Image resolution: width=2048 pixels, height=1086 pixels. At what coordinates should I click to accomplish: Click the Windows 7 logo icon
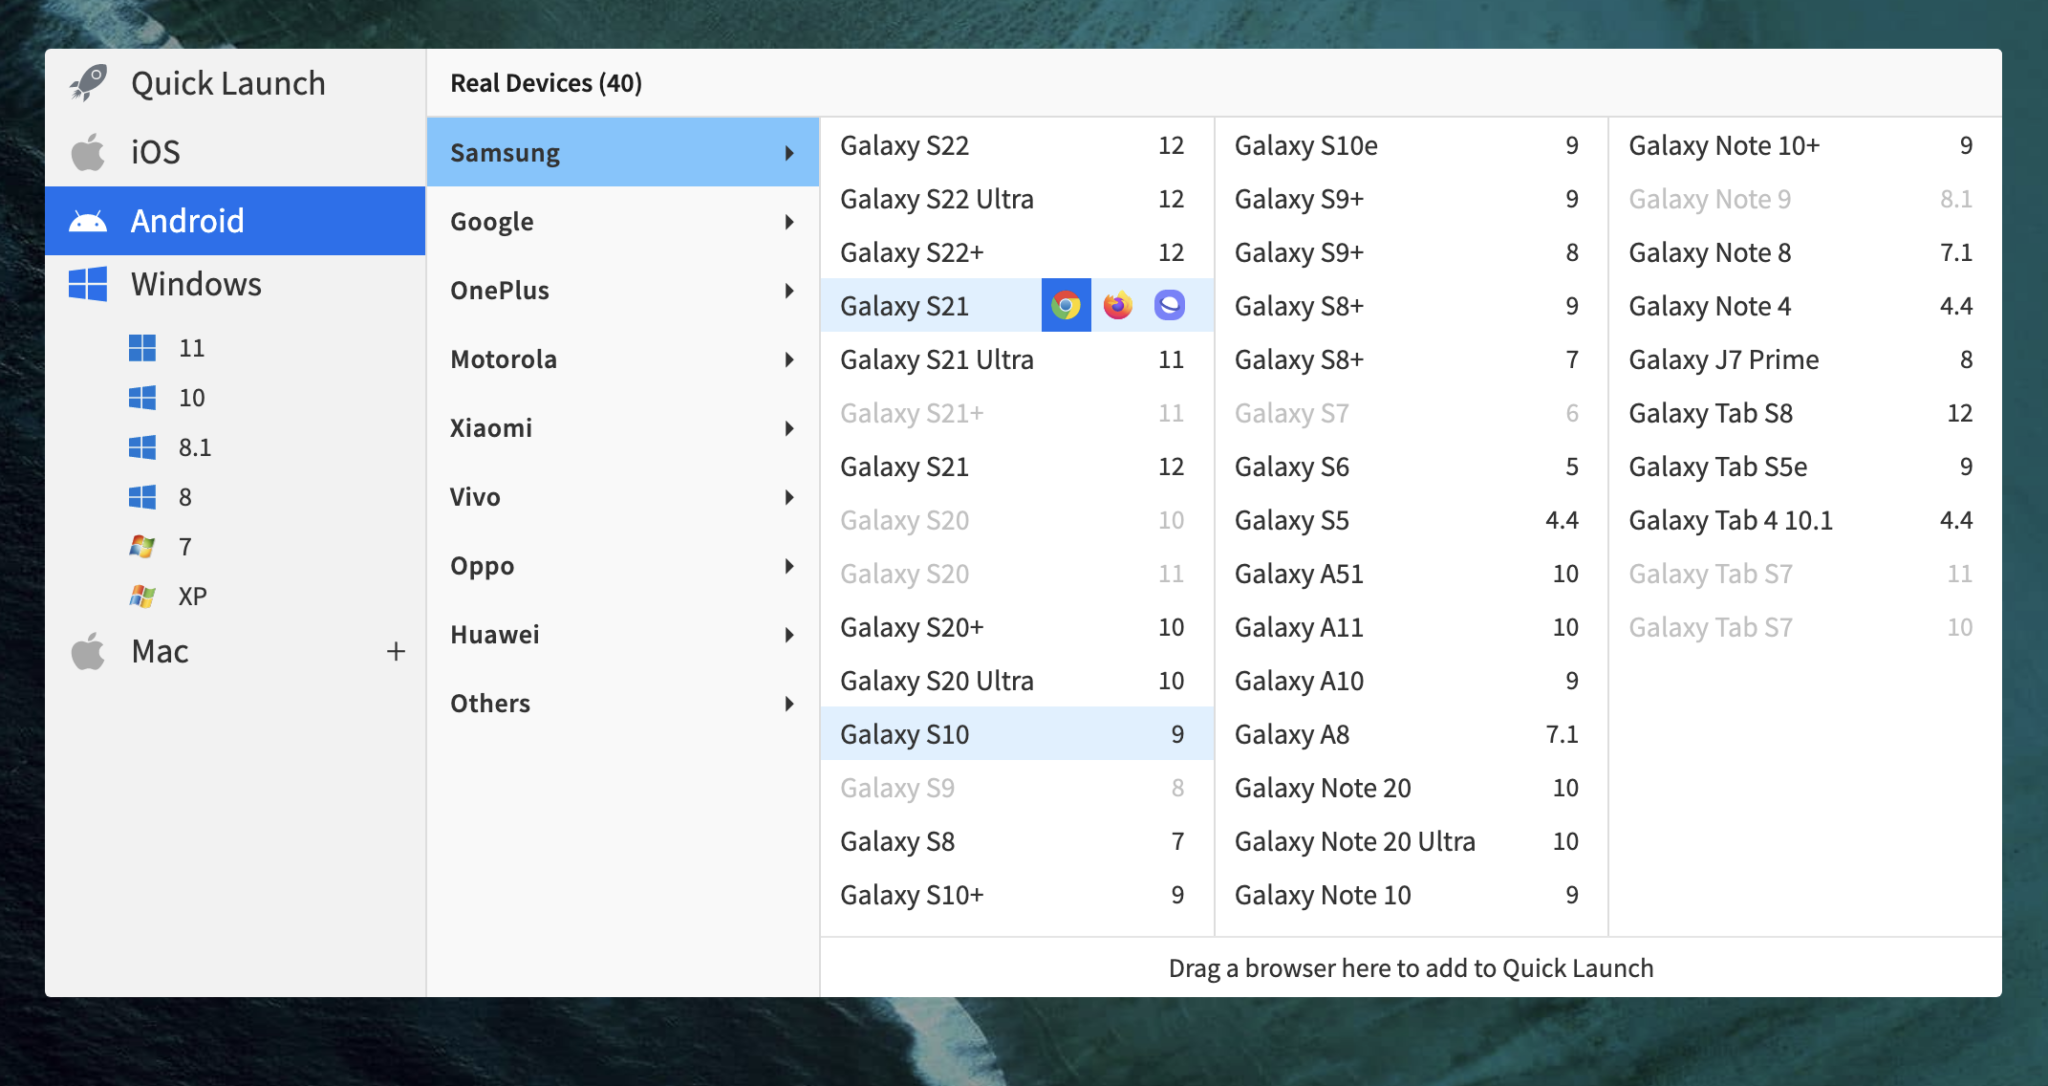[x=142, y=546]
